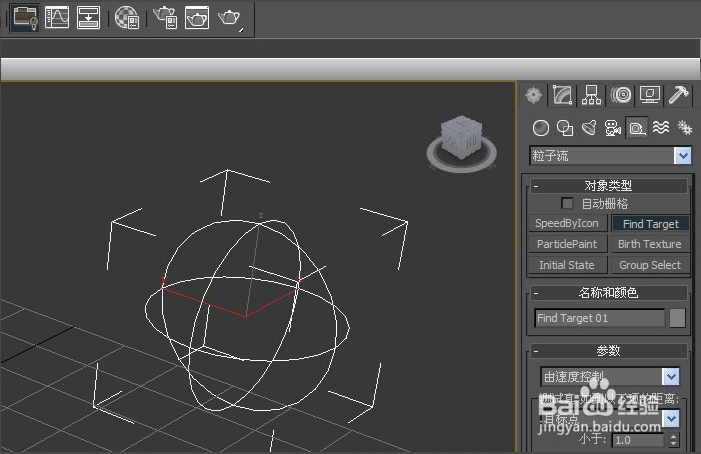Click the ParticlePaint button

pyautogui.click(x=567, y=244)
